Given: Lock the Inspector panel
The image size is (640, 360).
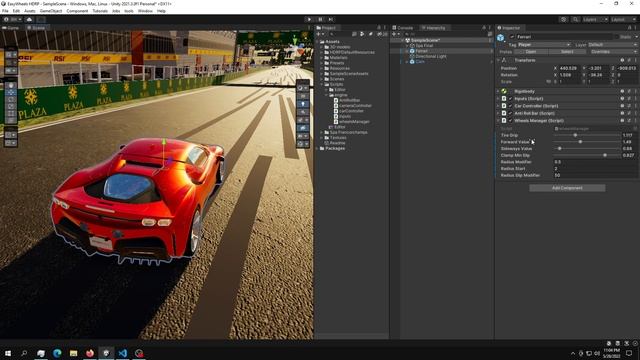Looking at the screenshot, I should (x=629, y=28).
